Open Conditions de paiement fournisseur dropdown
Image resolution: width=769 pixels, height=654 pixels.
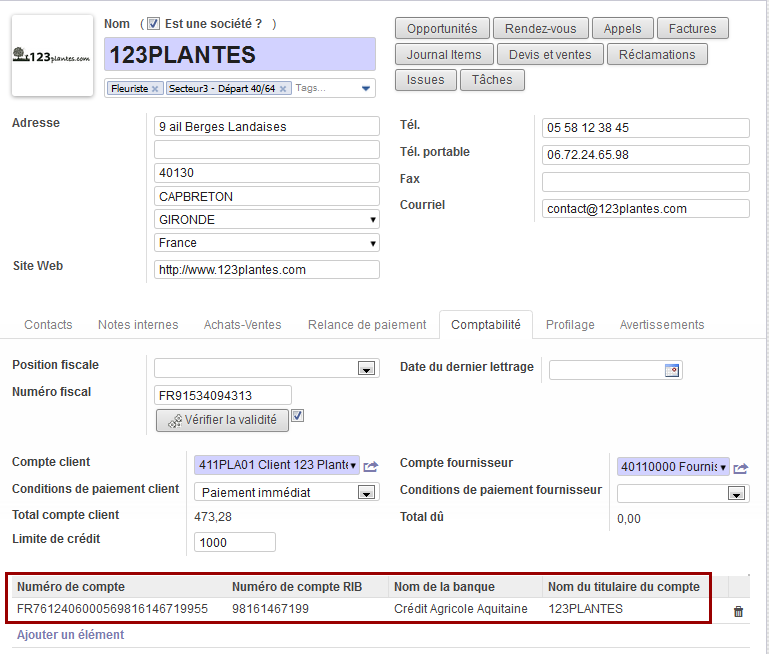coord(736,494)
